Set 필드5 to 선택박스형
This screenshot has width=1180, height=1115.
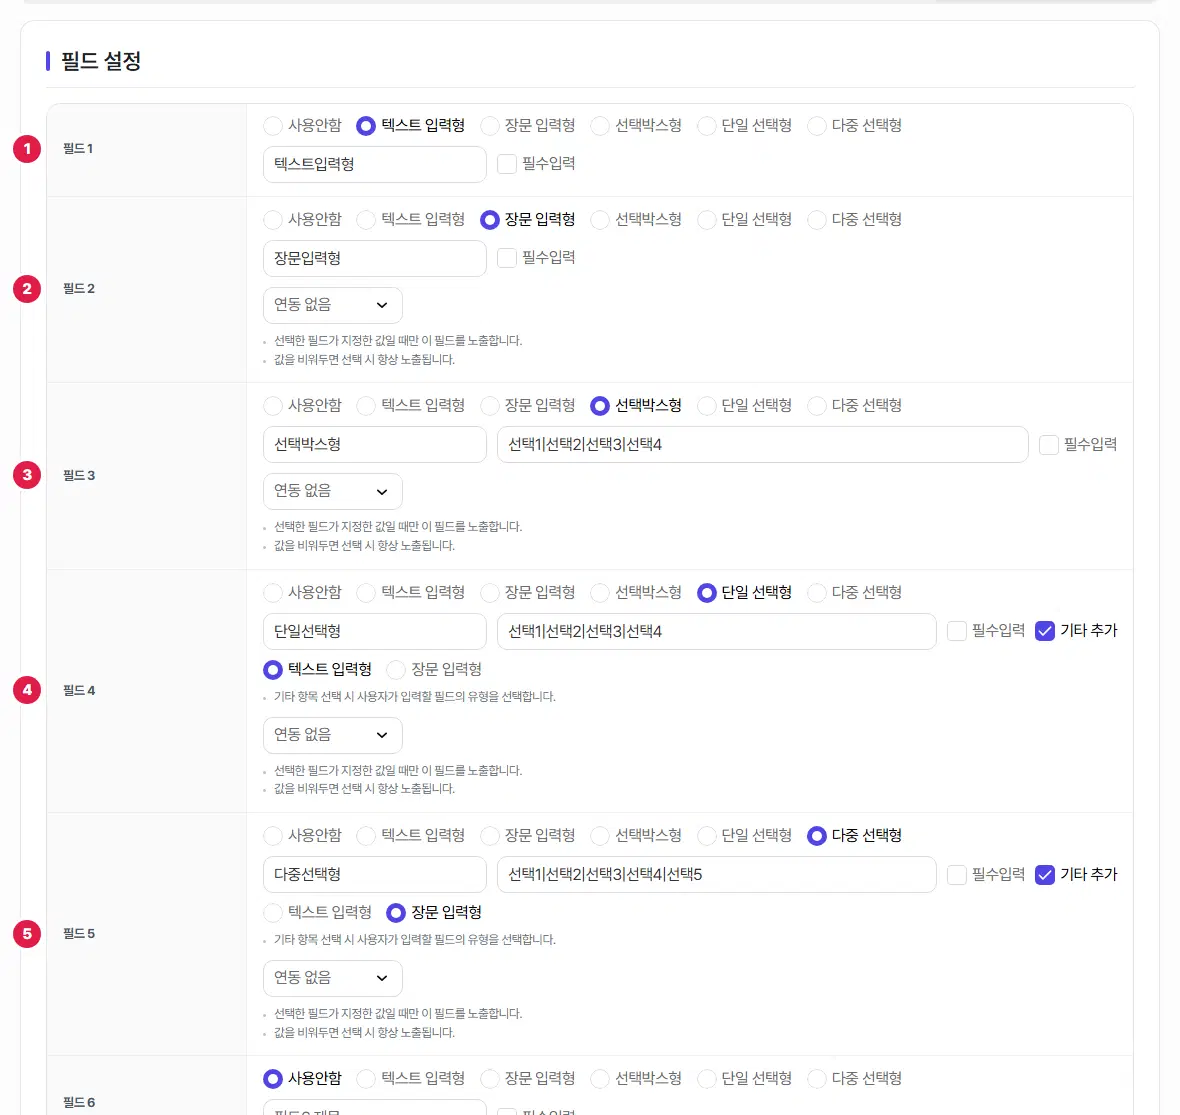pyautogui.click(x=600, y=836)
